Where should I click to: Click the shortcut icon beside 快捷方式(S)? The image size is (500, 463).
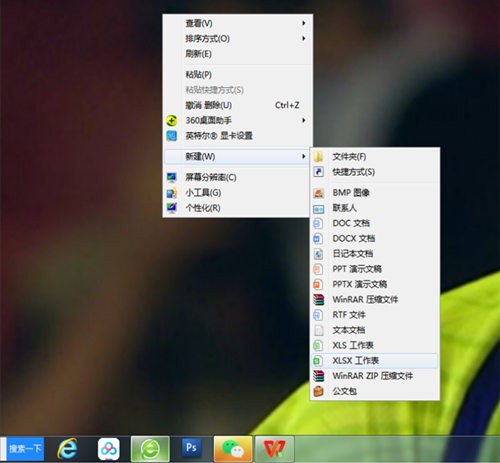319,172
